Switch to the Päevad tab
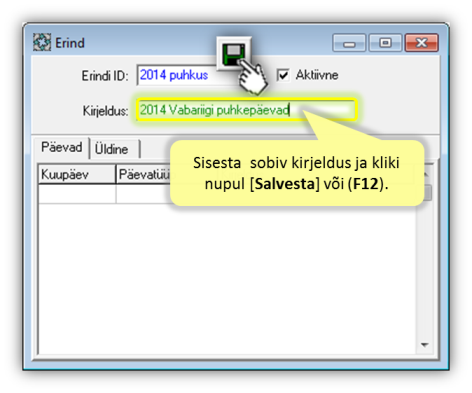 click(62, 147)
